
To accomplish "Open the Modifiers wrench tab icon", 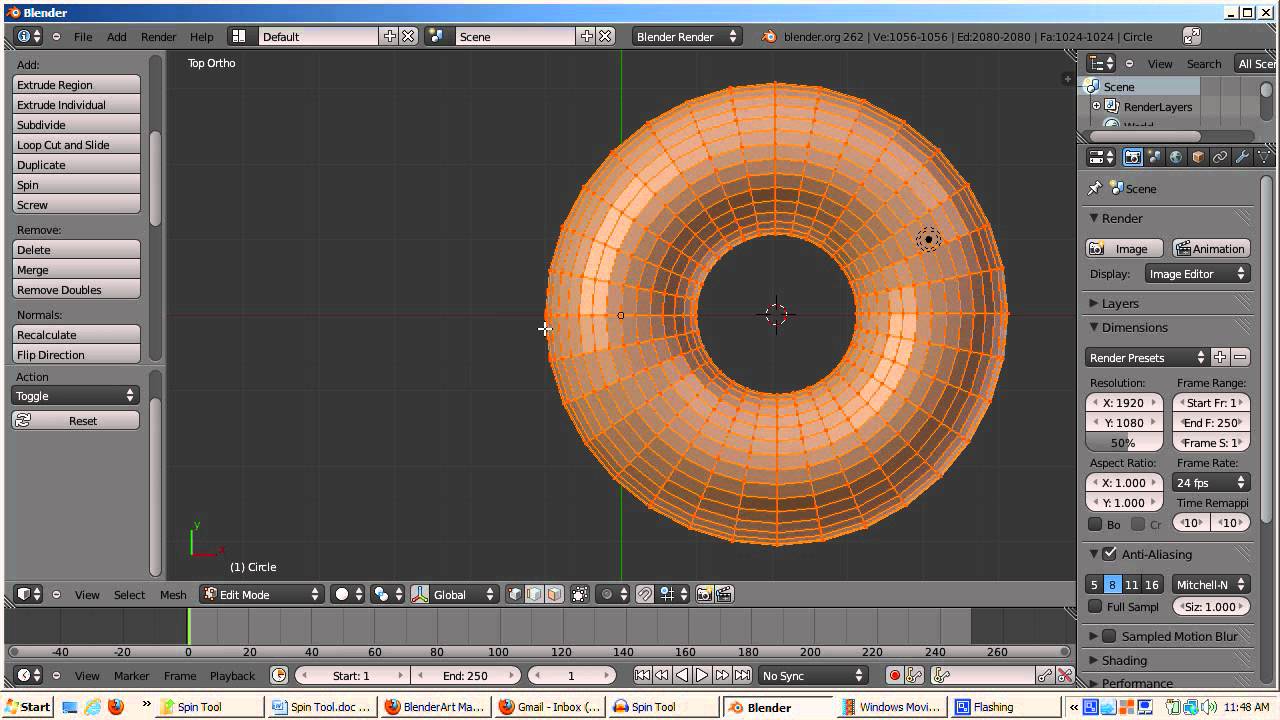I will (1242, 157).
